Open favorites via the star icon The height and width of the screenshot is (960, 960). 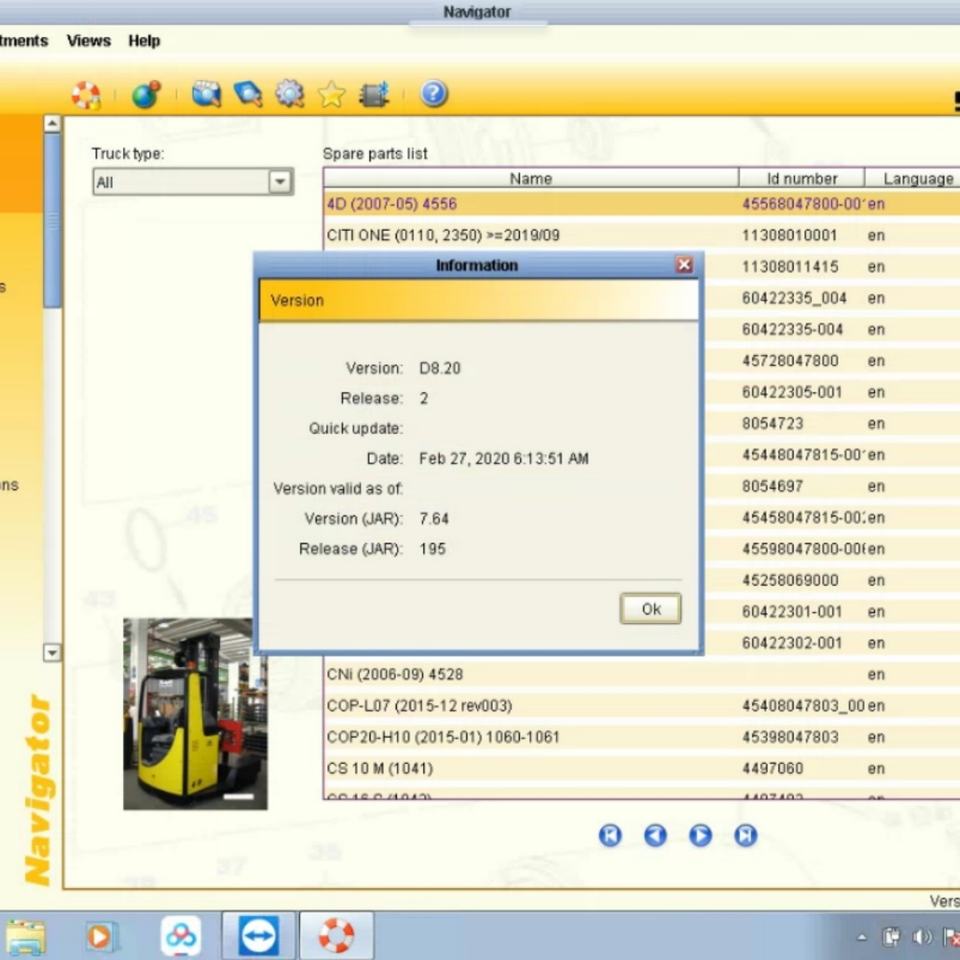332,95
